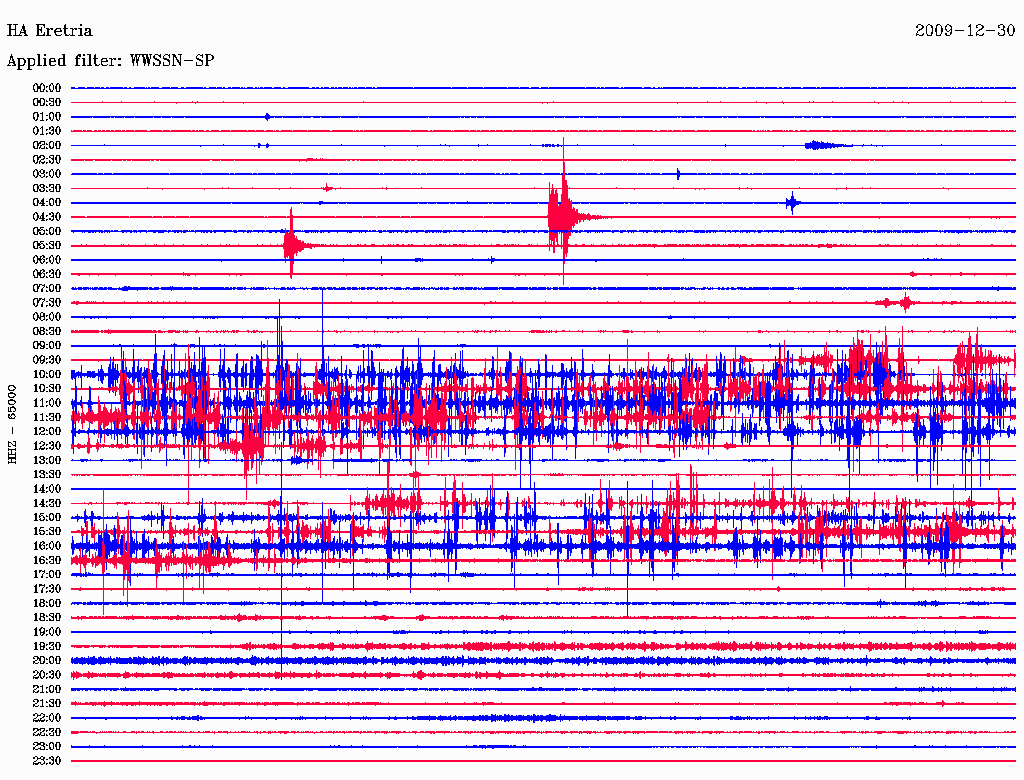
Task: Click the small blue event on 01:00 trace
Action: click(267, 117)
